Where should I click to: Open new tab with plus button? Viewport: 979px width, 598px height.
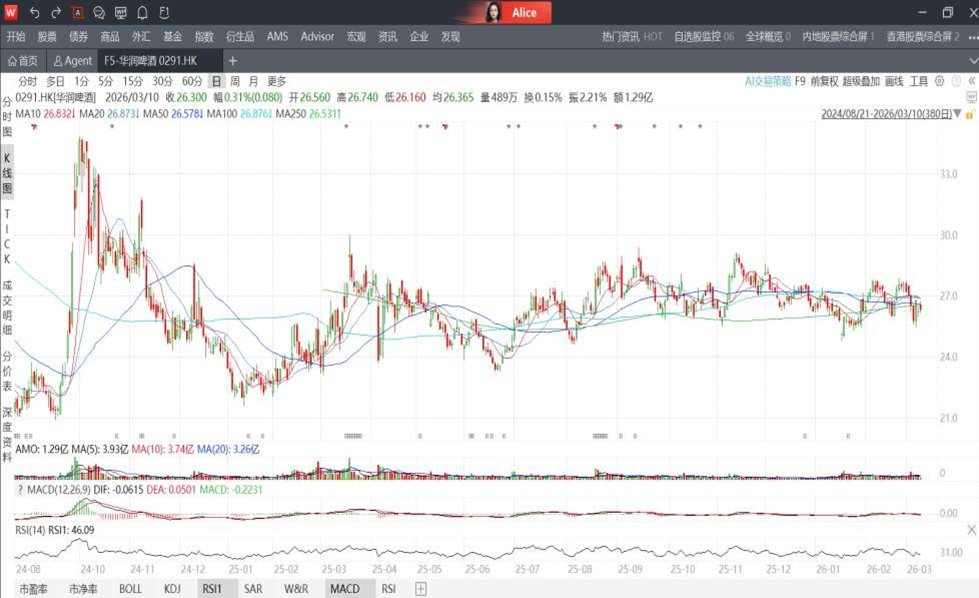(x=233, y=61)
